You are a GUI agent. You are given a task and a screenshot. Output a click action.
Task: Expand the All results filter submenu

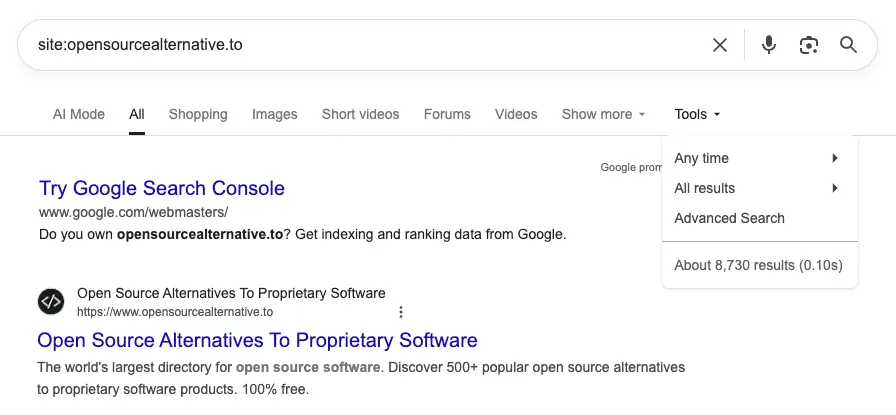(x=759, y=188)
